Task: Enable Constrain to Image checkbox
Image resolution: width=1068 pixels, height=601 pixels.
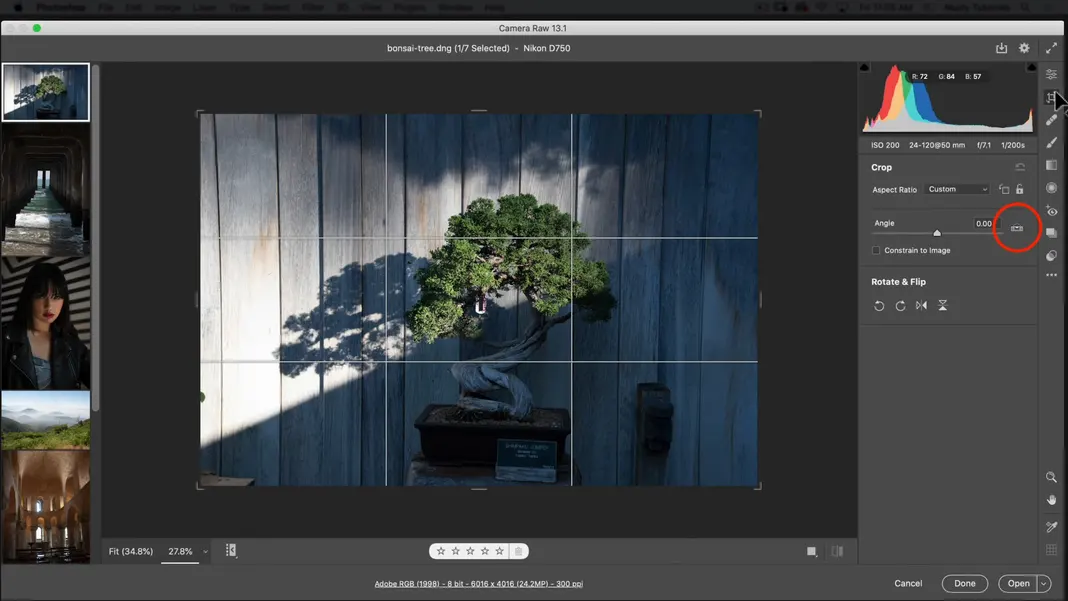Action: tap(876, 250)
